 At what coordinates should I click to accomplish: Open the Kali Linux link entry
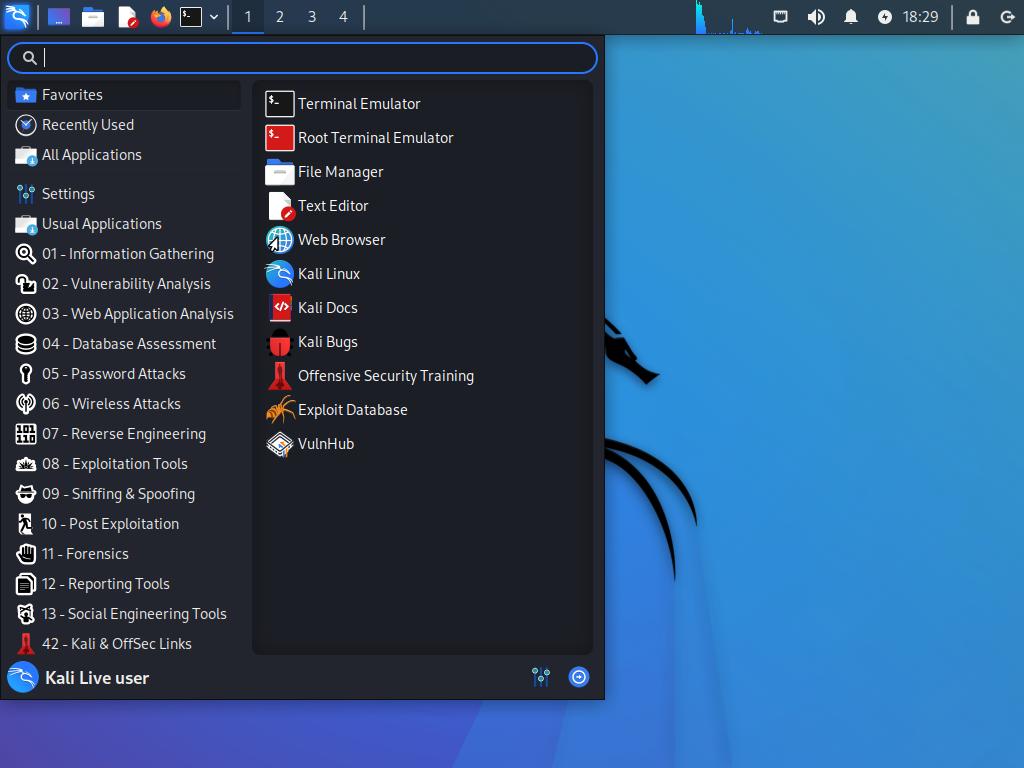[x=423, y=274]
